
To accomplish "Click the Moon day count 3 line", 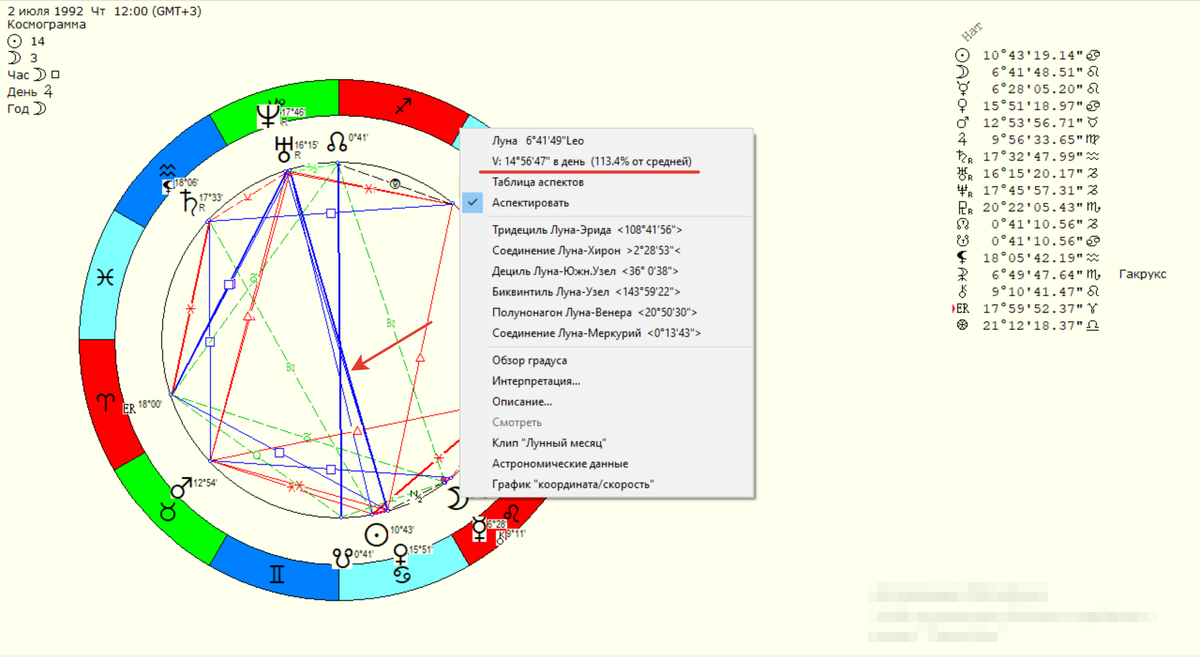I will [23, 58].
